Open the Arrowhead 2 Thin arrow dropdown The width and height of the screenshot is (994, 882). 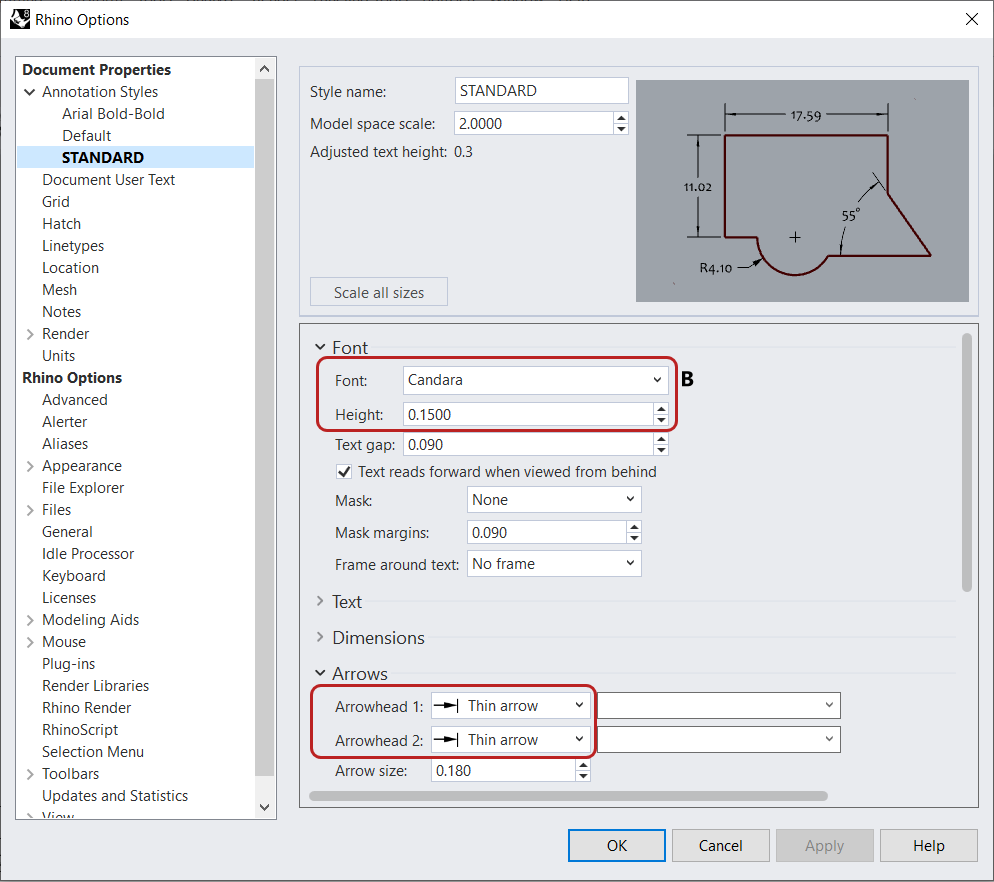(509, 740)
